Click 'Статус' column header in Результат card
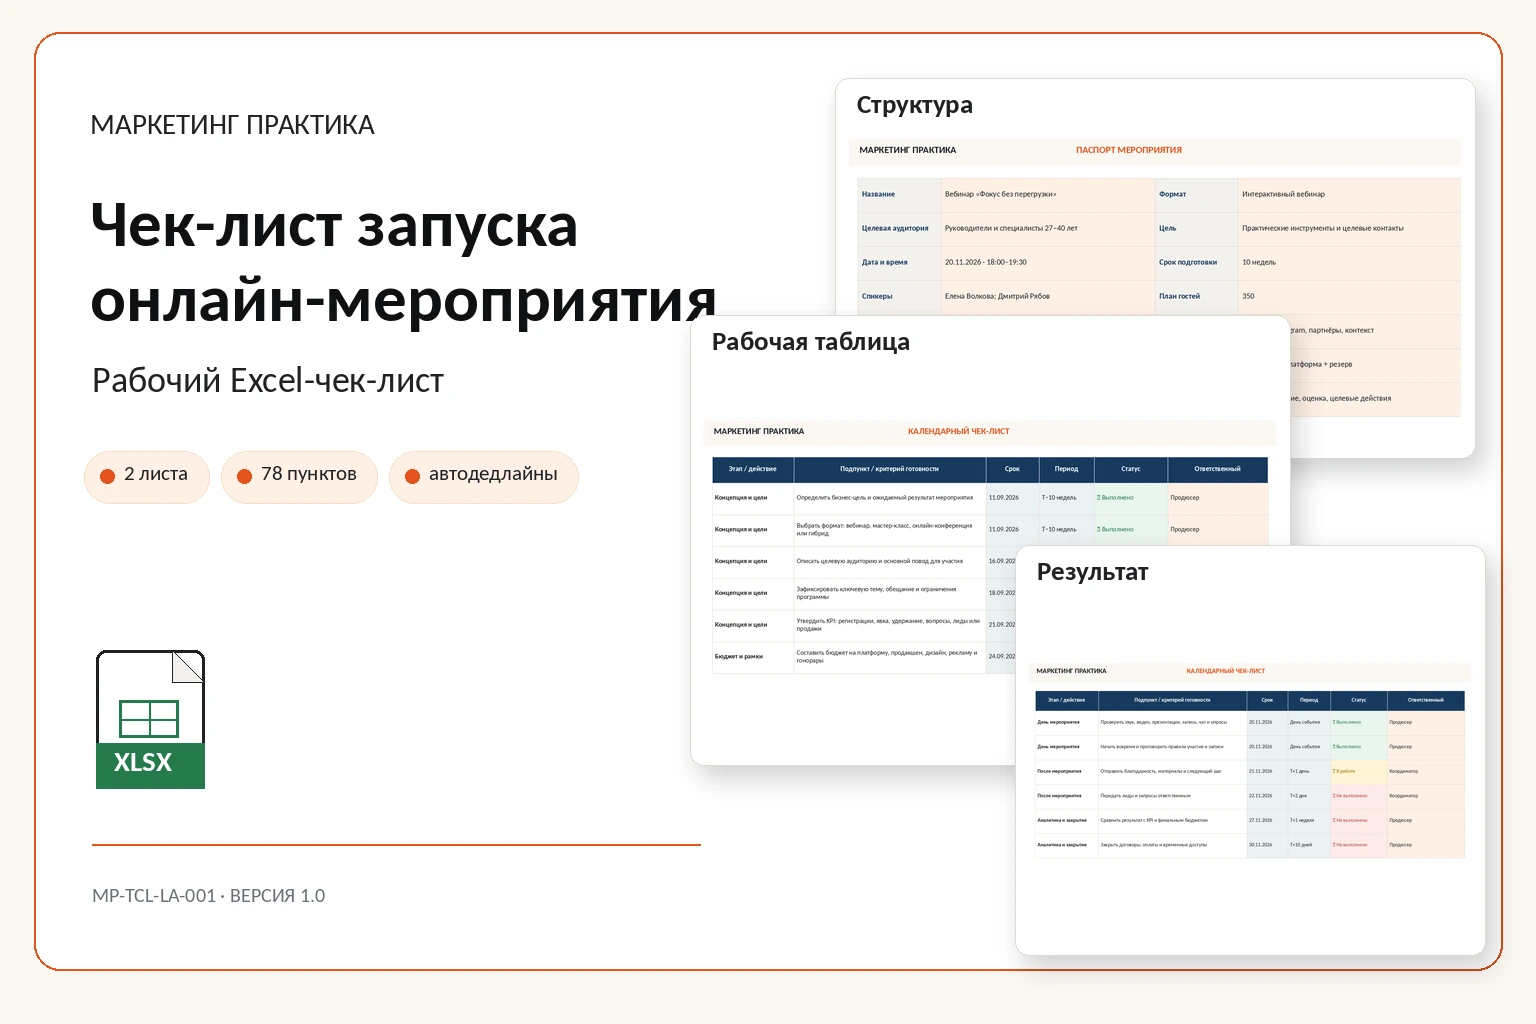Screen dimensions: 1536x1024 point(1358,700)
